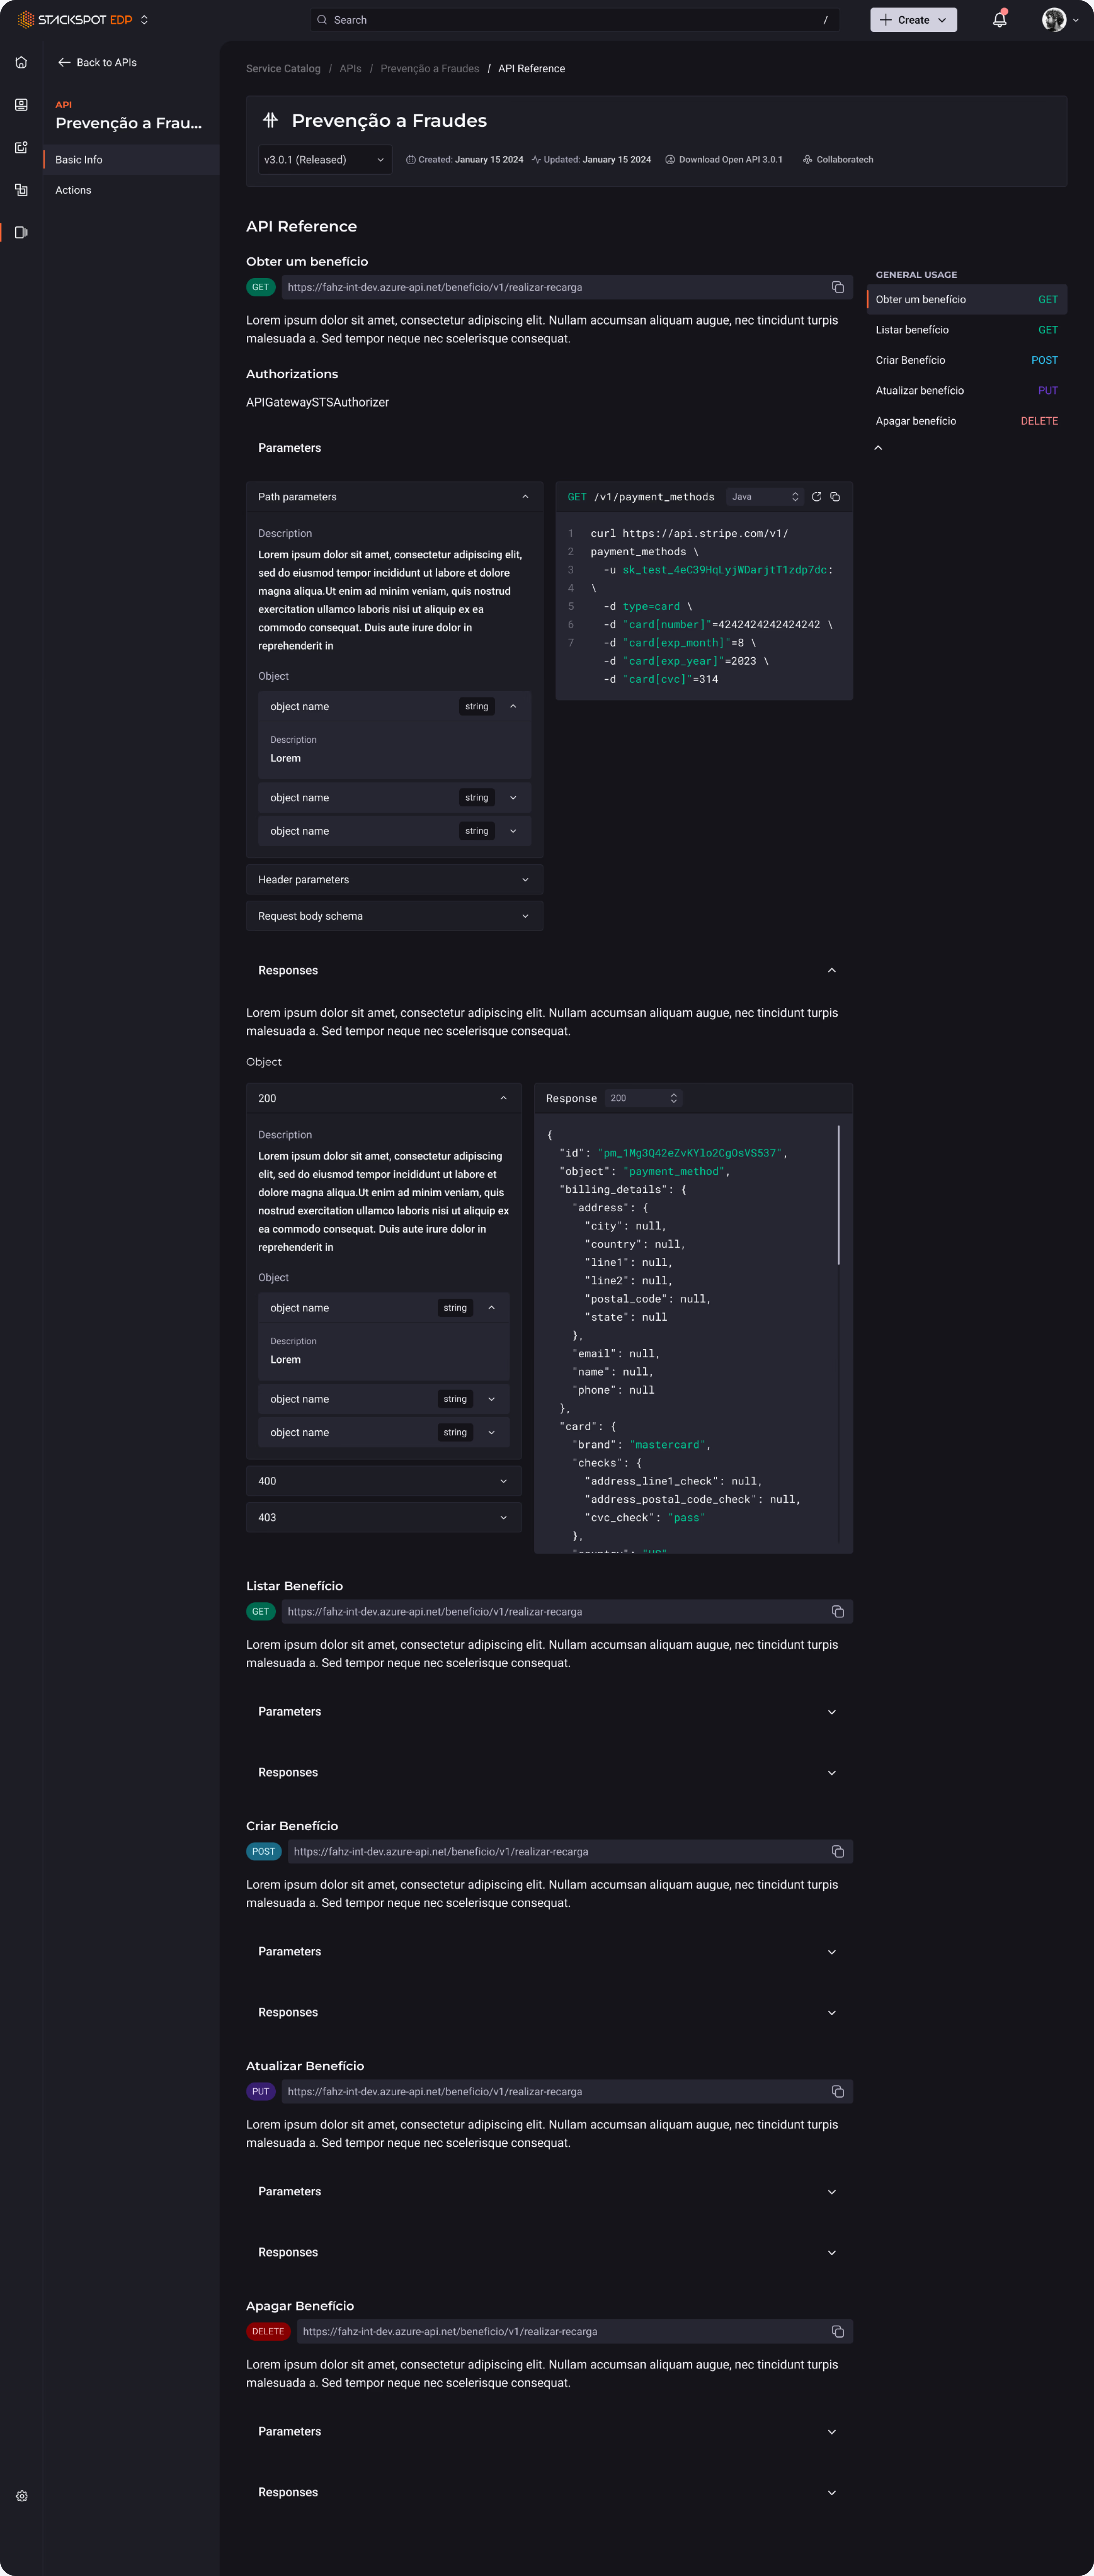Open the user avatar menu
Viewport: 1094px width, 2576px height.
[1060, 20]
